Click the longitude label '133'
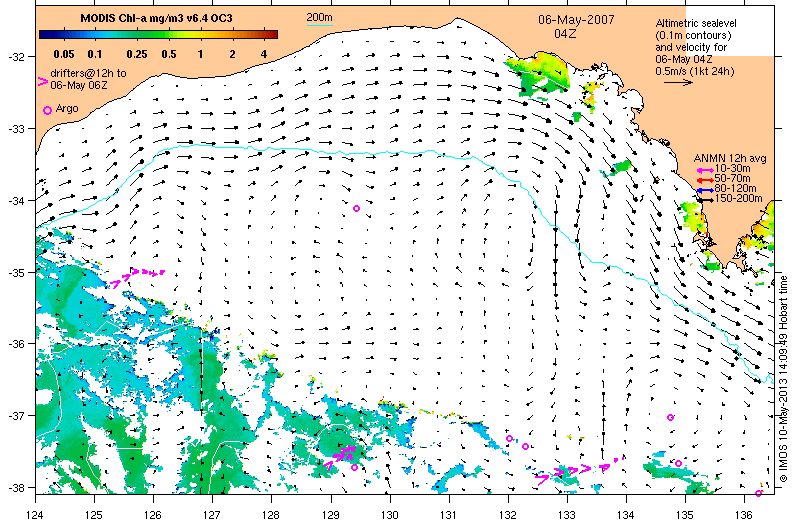 click(x=566, y=514)
